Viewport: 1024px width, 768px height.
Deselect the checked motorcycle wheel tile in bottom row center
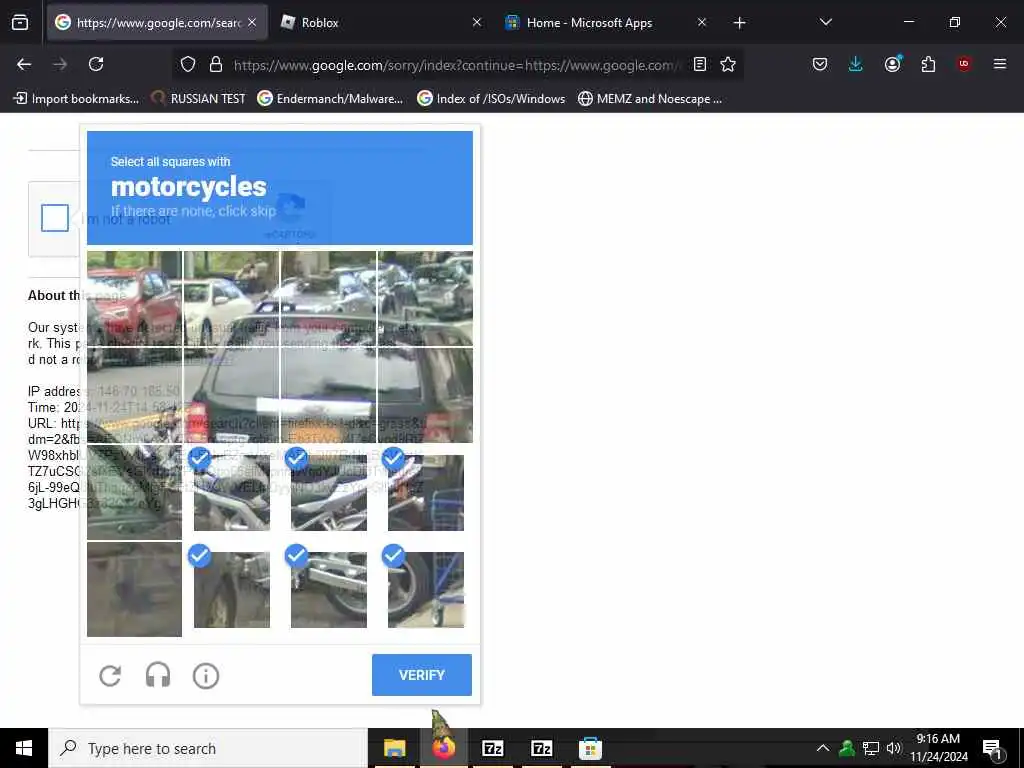pyautogui.click(x=328, y=589)
